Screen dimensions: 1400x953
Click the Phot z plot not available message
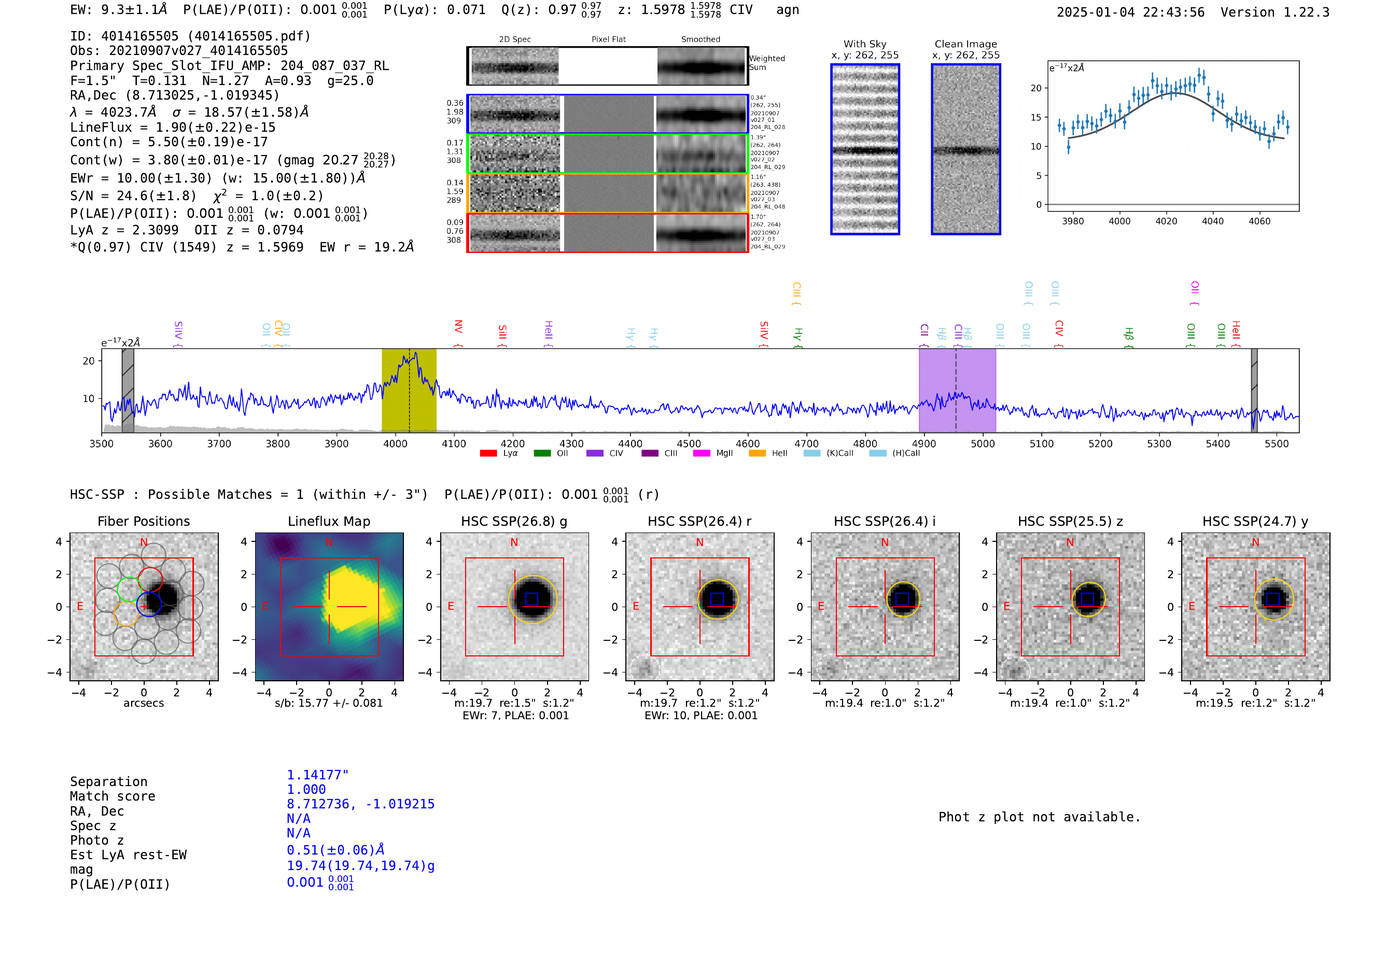(1039, 817)
